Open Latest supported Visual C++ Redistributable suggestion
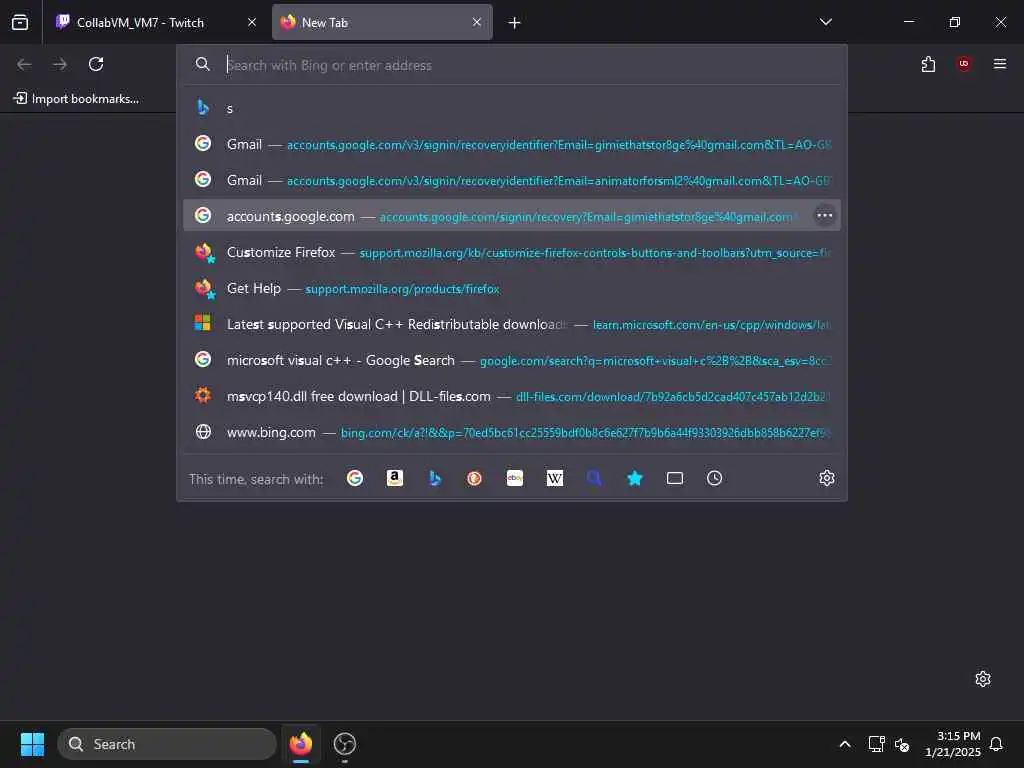Screen dimensions: 1024x768 pos(511,324)
